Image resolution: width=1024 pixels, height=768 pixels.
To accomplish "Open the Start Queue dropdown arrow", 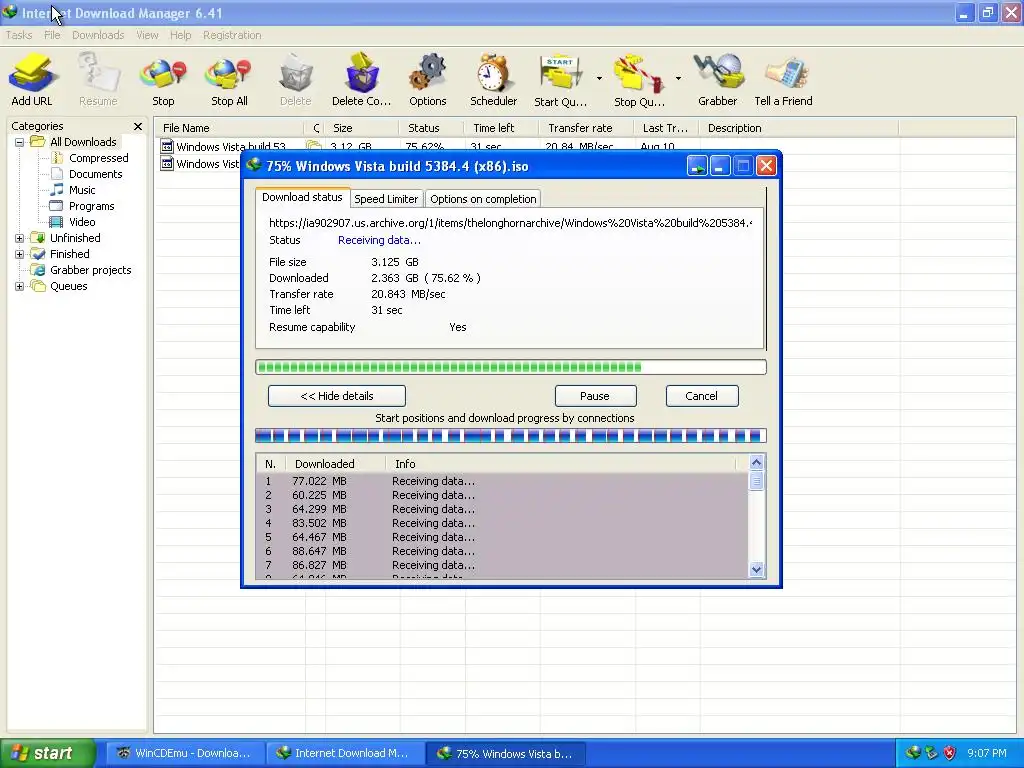I will click(600, 78).
